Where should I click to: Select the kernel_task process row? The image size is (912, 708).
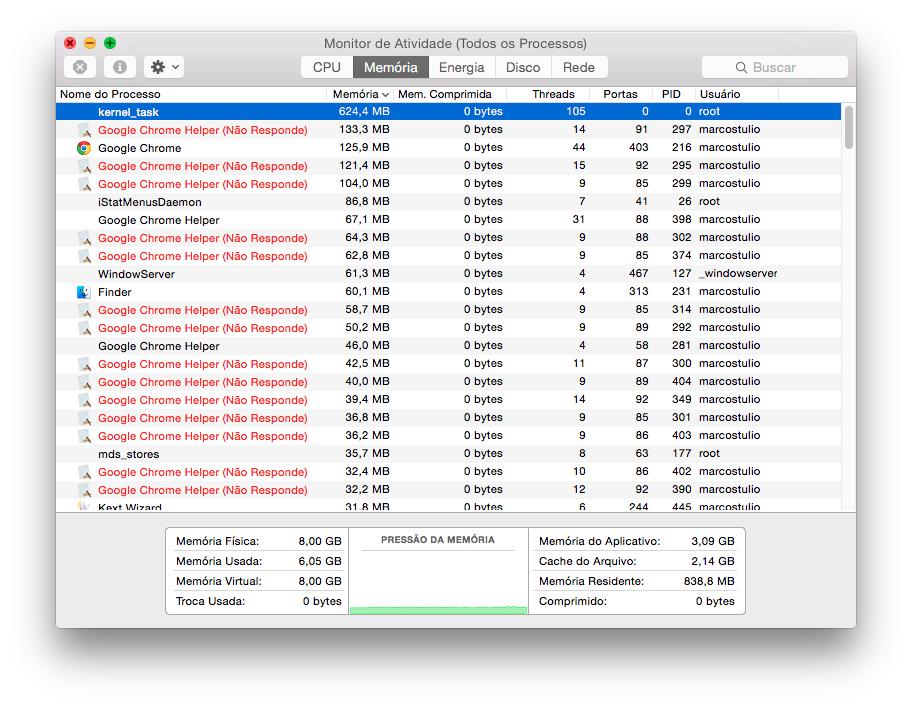pos(448,112)
